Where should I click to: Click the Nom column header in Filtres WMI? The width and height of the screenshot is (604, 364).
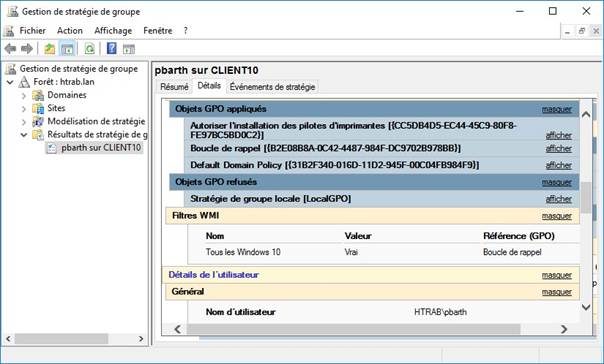point(215,236)
